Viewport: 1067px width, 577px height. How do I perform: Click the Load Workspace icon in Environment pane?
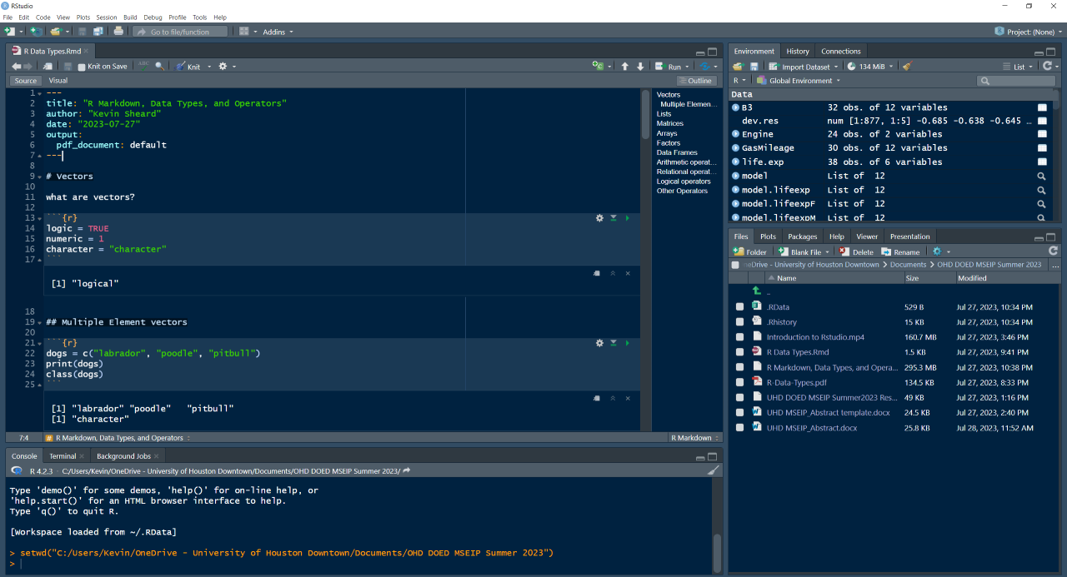(738, 66)
